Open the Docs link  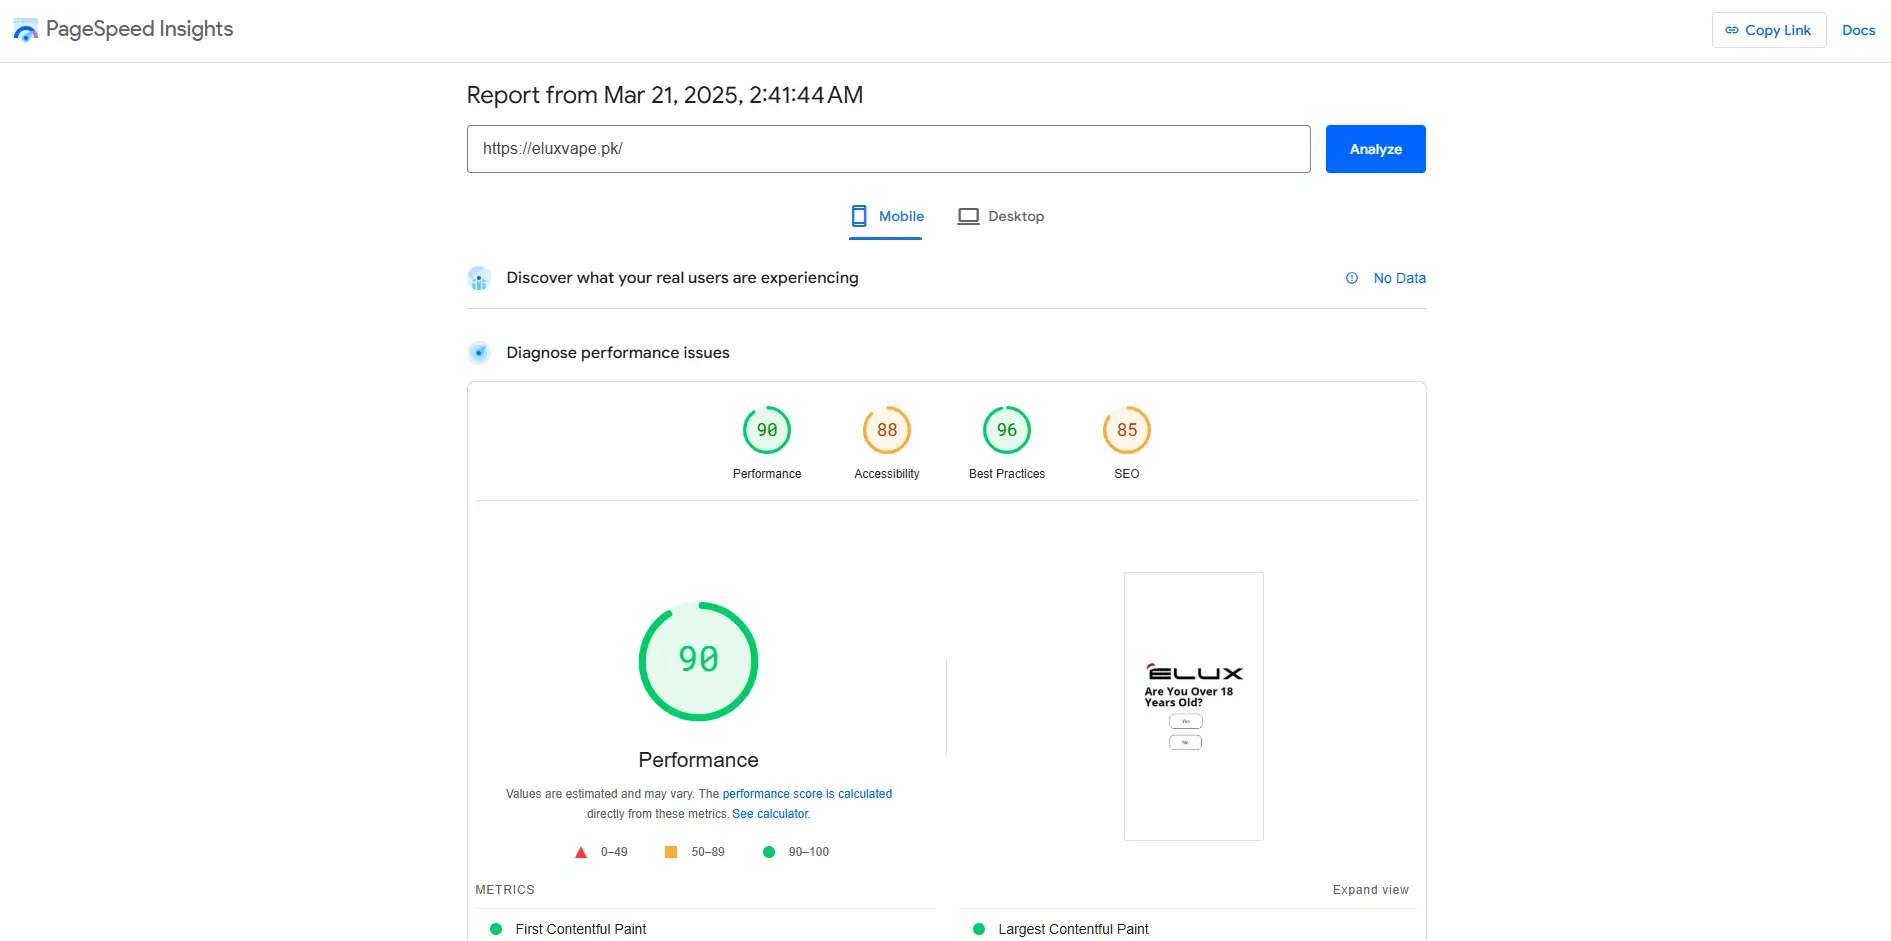[1858, 30]
